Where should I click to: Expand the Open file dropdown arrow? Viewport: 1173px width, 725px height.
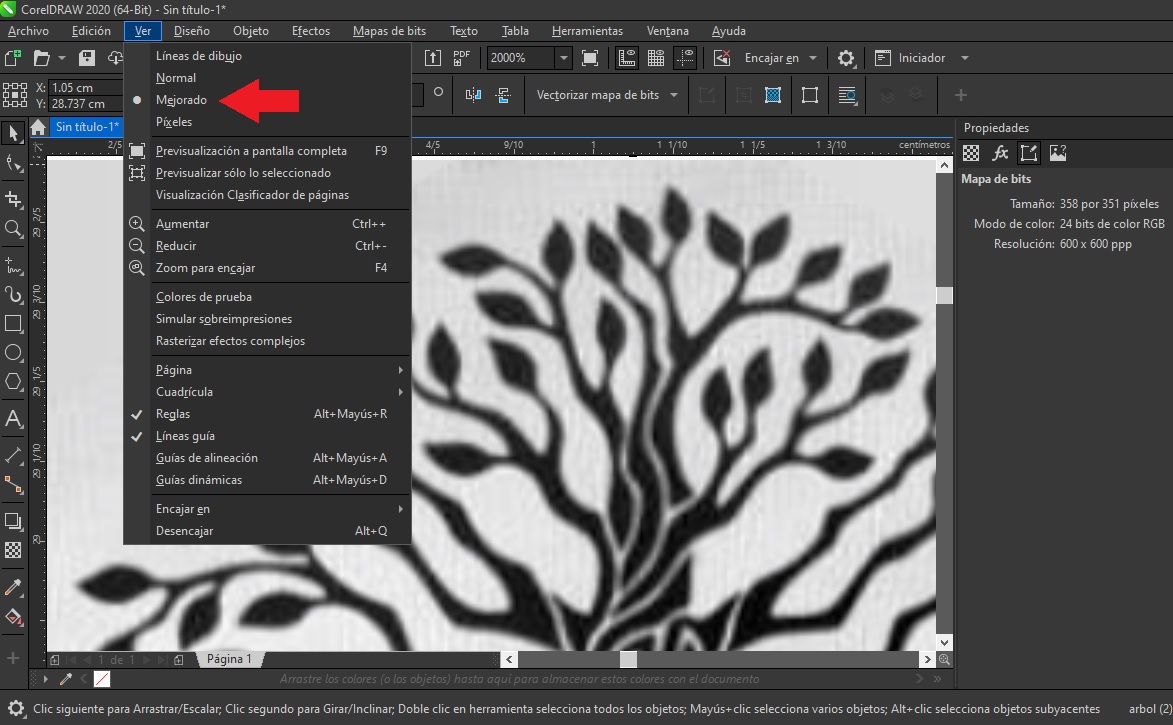(x=61, y=58)
